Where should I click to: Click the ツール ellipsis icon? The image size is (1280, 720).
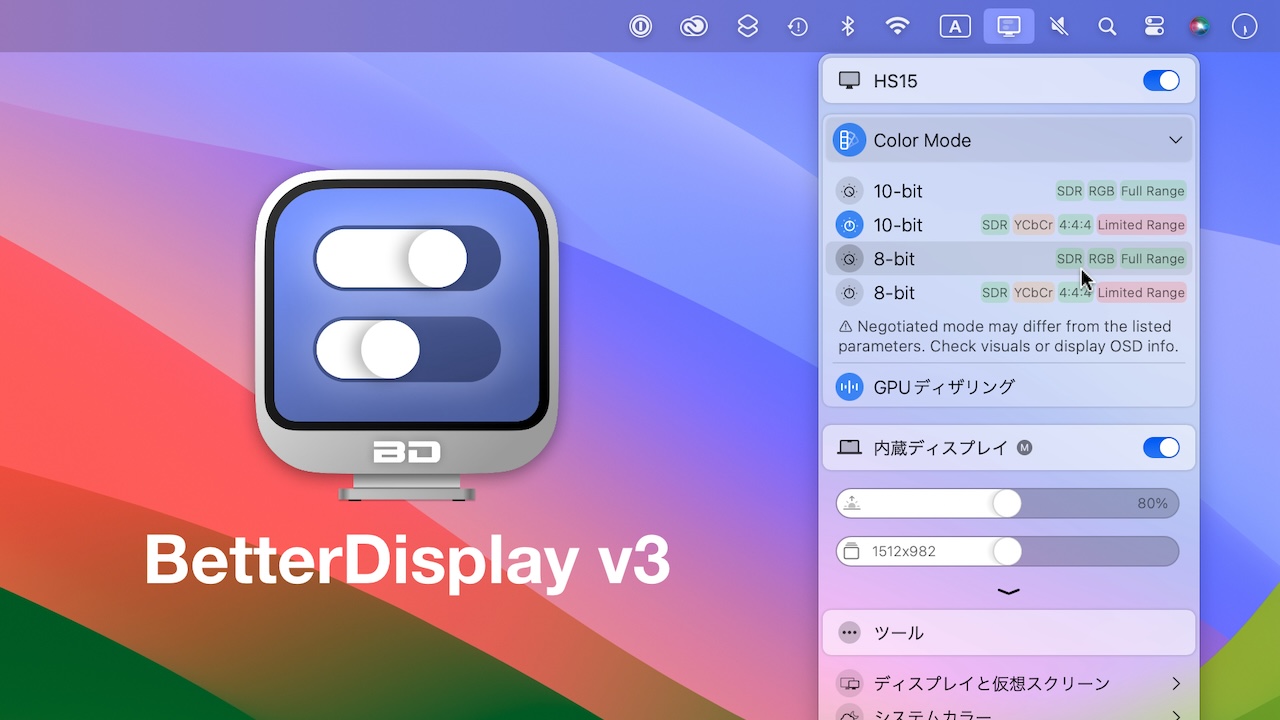[849, 633]
